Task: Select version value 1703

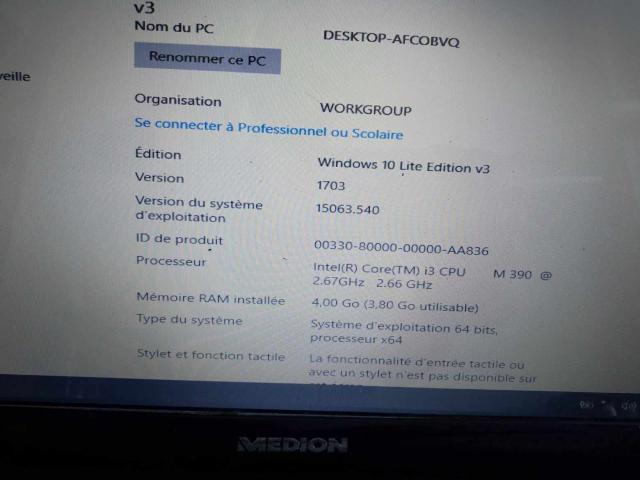Action: point(331,186)
